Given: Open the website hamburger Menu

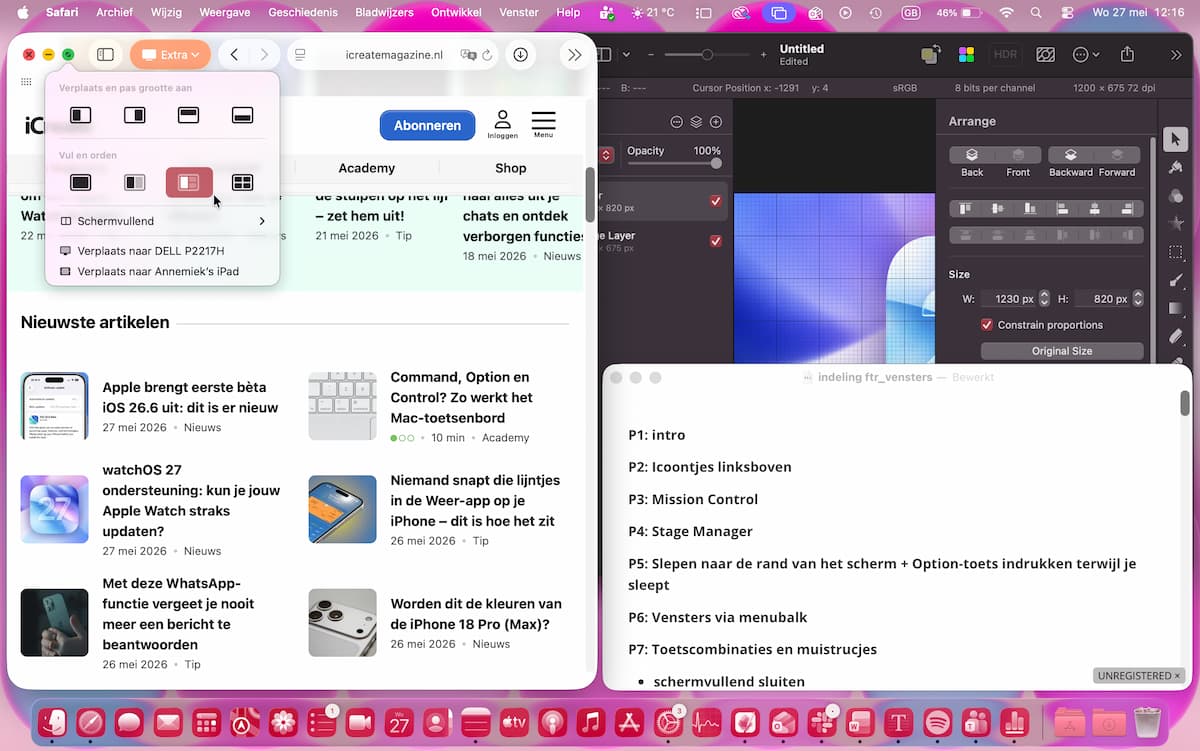Looking at the screenshot, I should tap(543, 124).
